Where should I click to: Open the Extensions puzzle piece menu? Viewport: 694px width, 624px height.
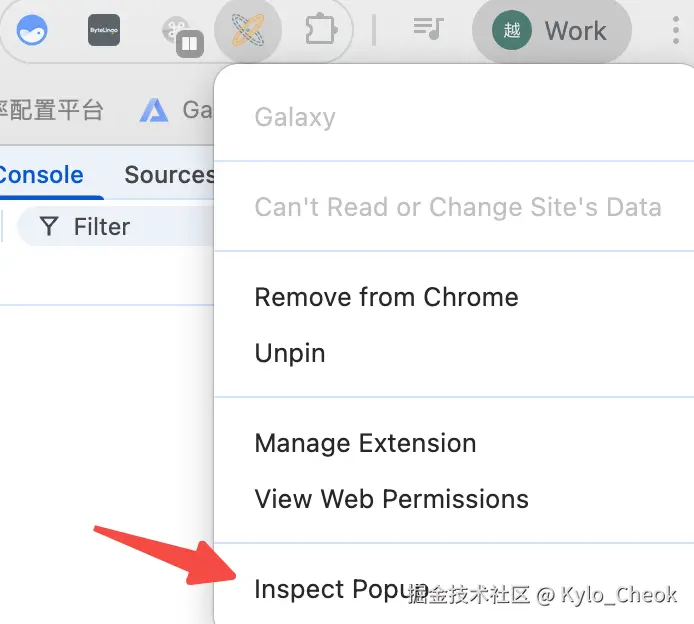[x=320, y=31]
